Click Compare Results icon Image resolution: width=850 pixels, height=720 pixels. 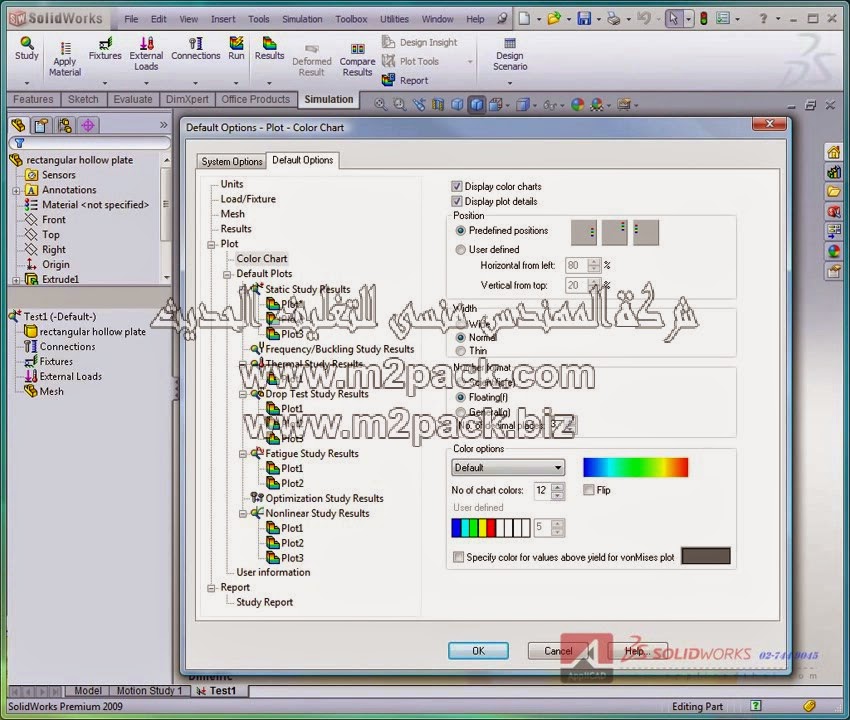pos(357,60)
